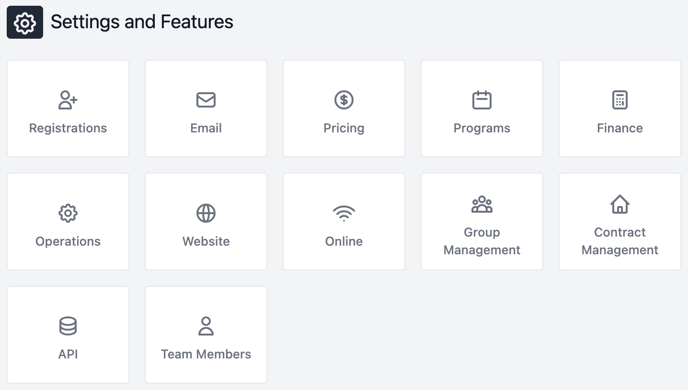The height and width of the screenshot is (390, 688).
Task: Click the Registrations person-plus icon
Action: point(68,100)
